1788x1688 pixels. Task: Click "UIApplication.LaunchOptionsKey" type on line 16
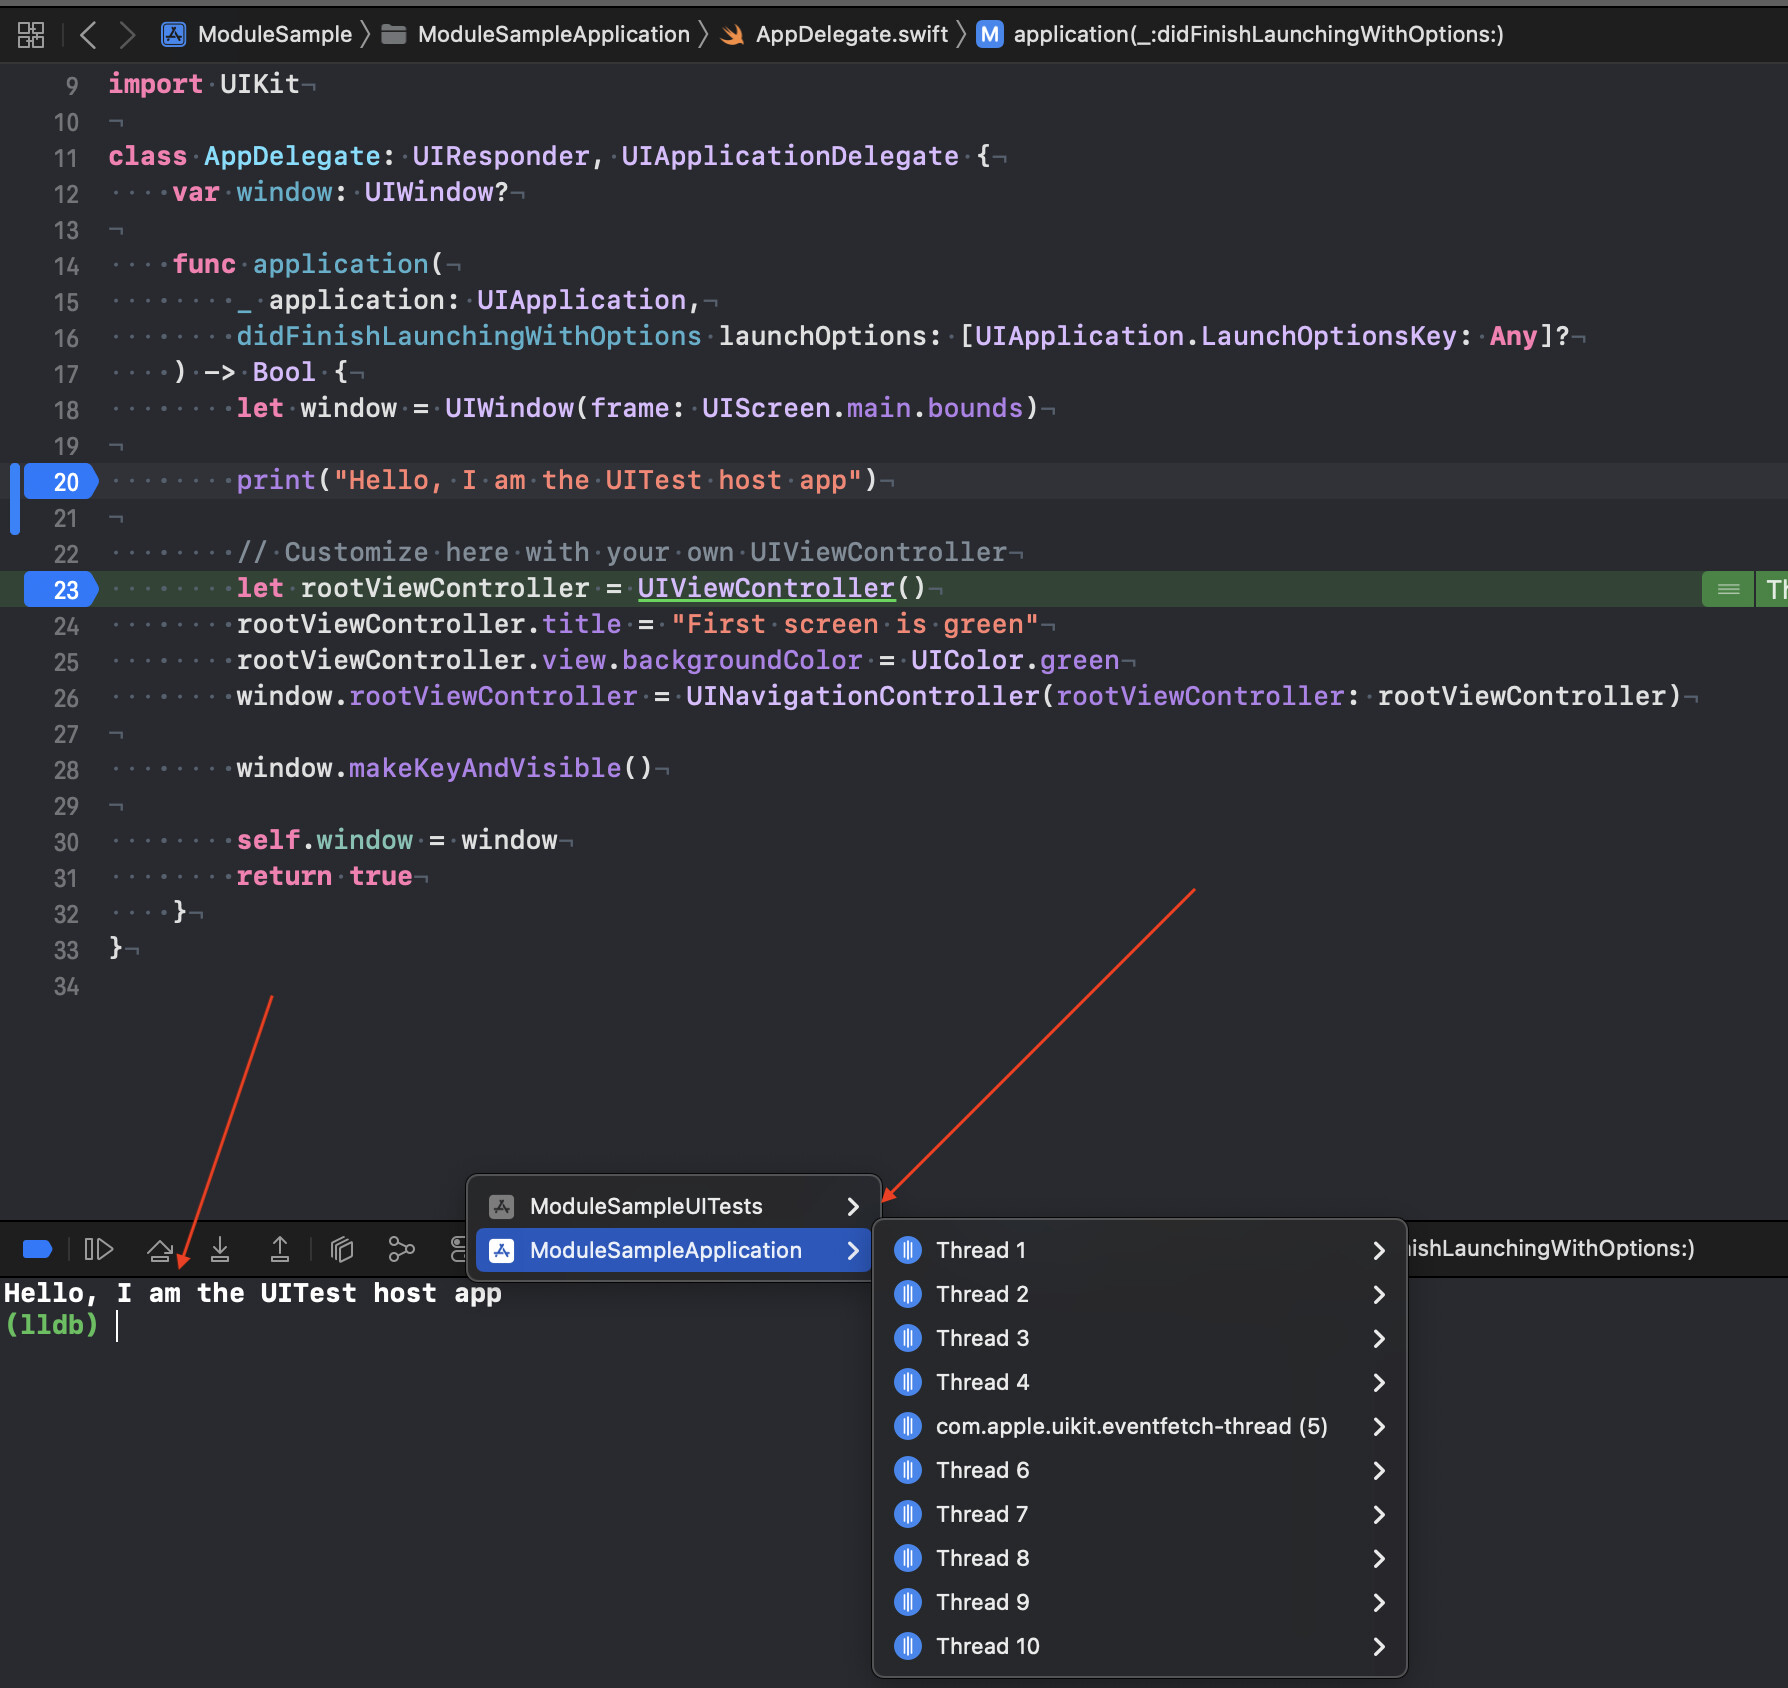click(x=1216, y=336)
